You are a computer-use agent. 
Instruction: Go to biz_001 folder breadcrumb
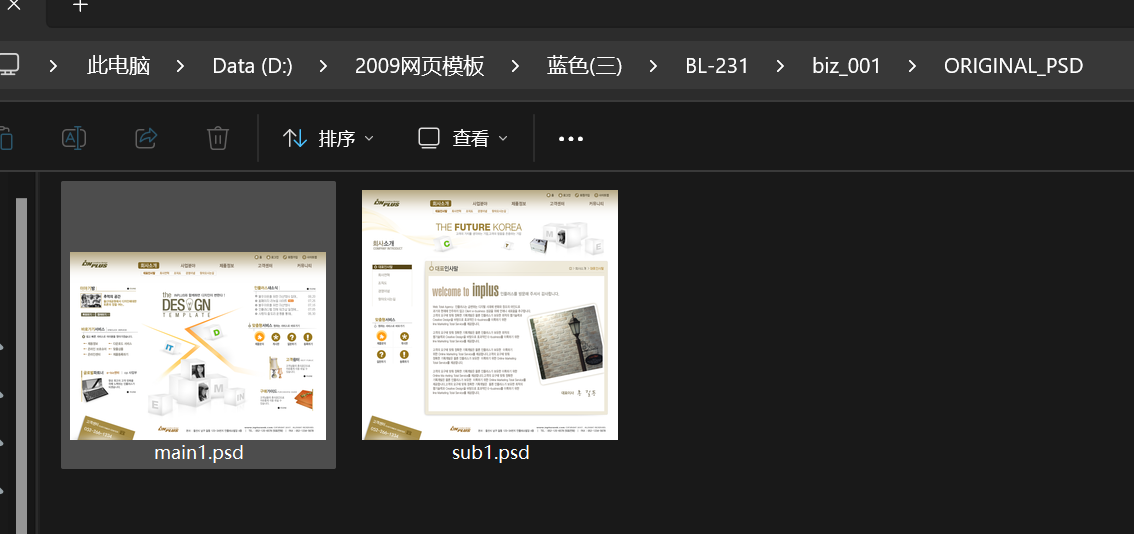pyautogui.click(x=846, y=66)
